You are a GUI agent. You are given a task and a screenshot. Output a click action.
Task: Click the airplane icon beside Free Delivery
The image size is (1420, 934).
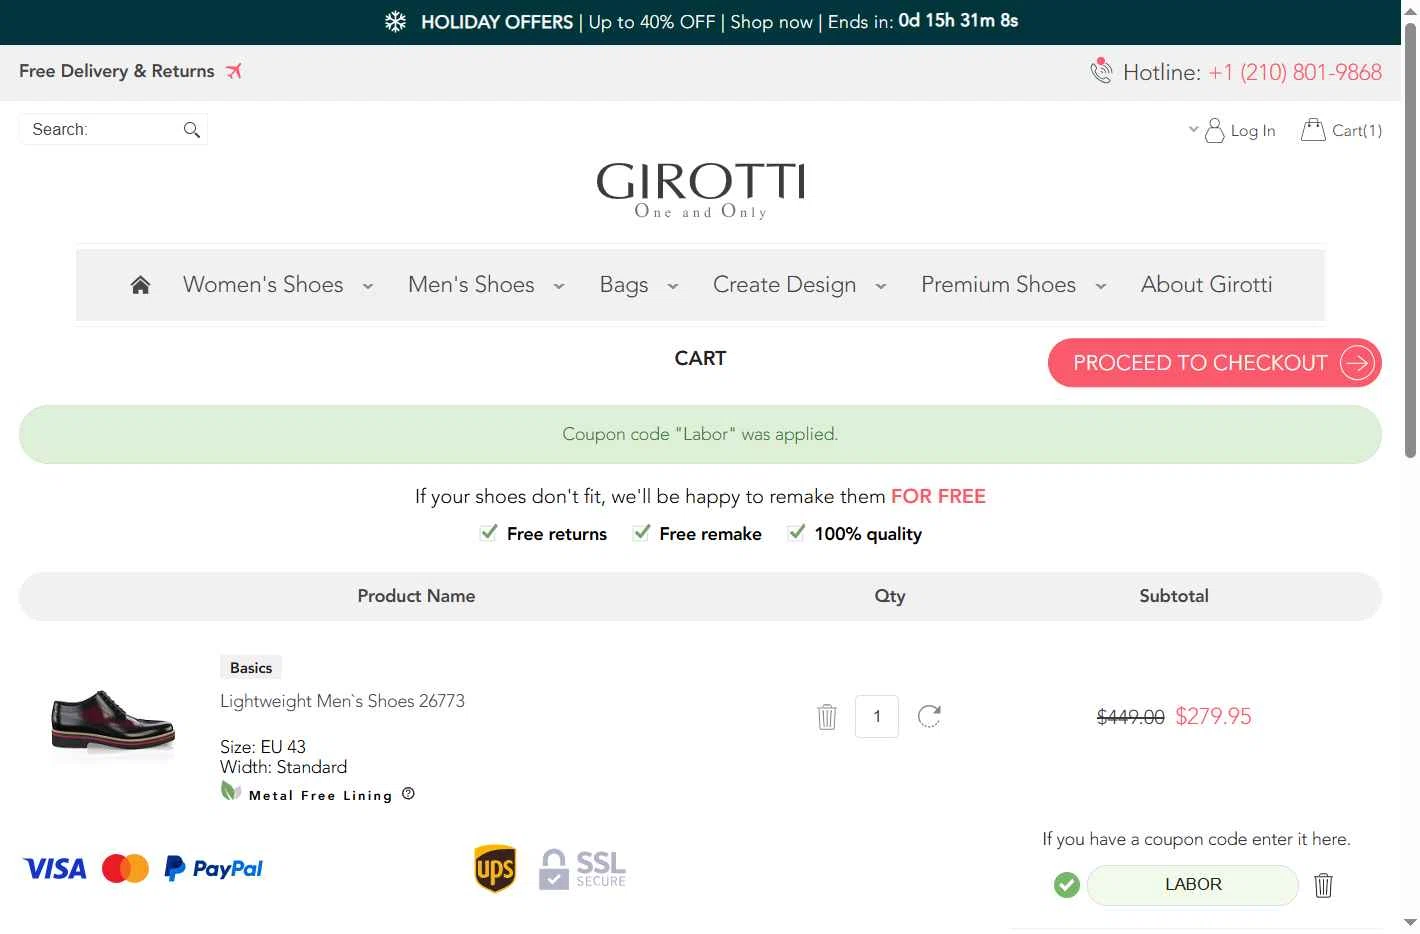[x=234, y=71]
